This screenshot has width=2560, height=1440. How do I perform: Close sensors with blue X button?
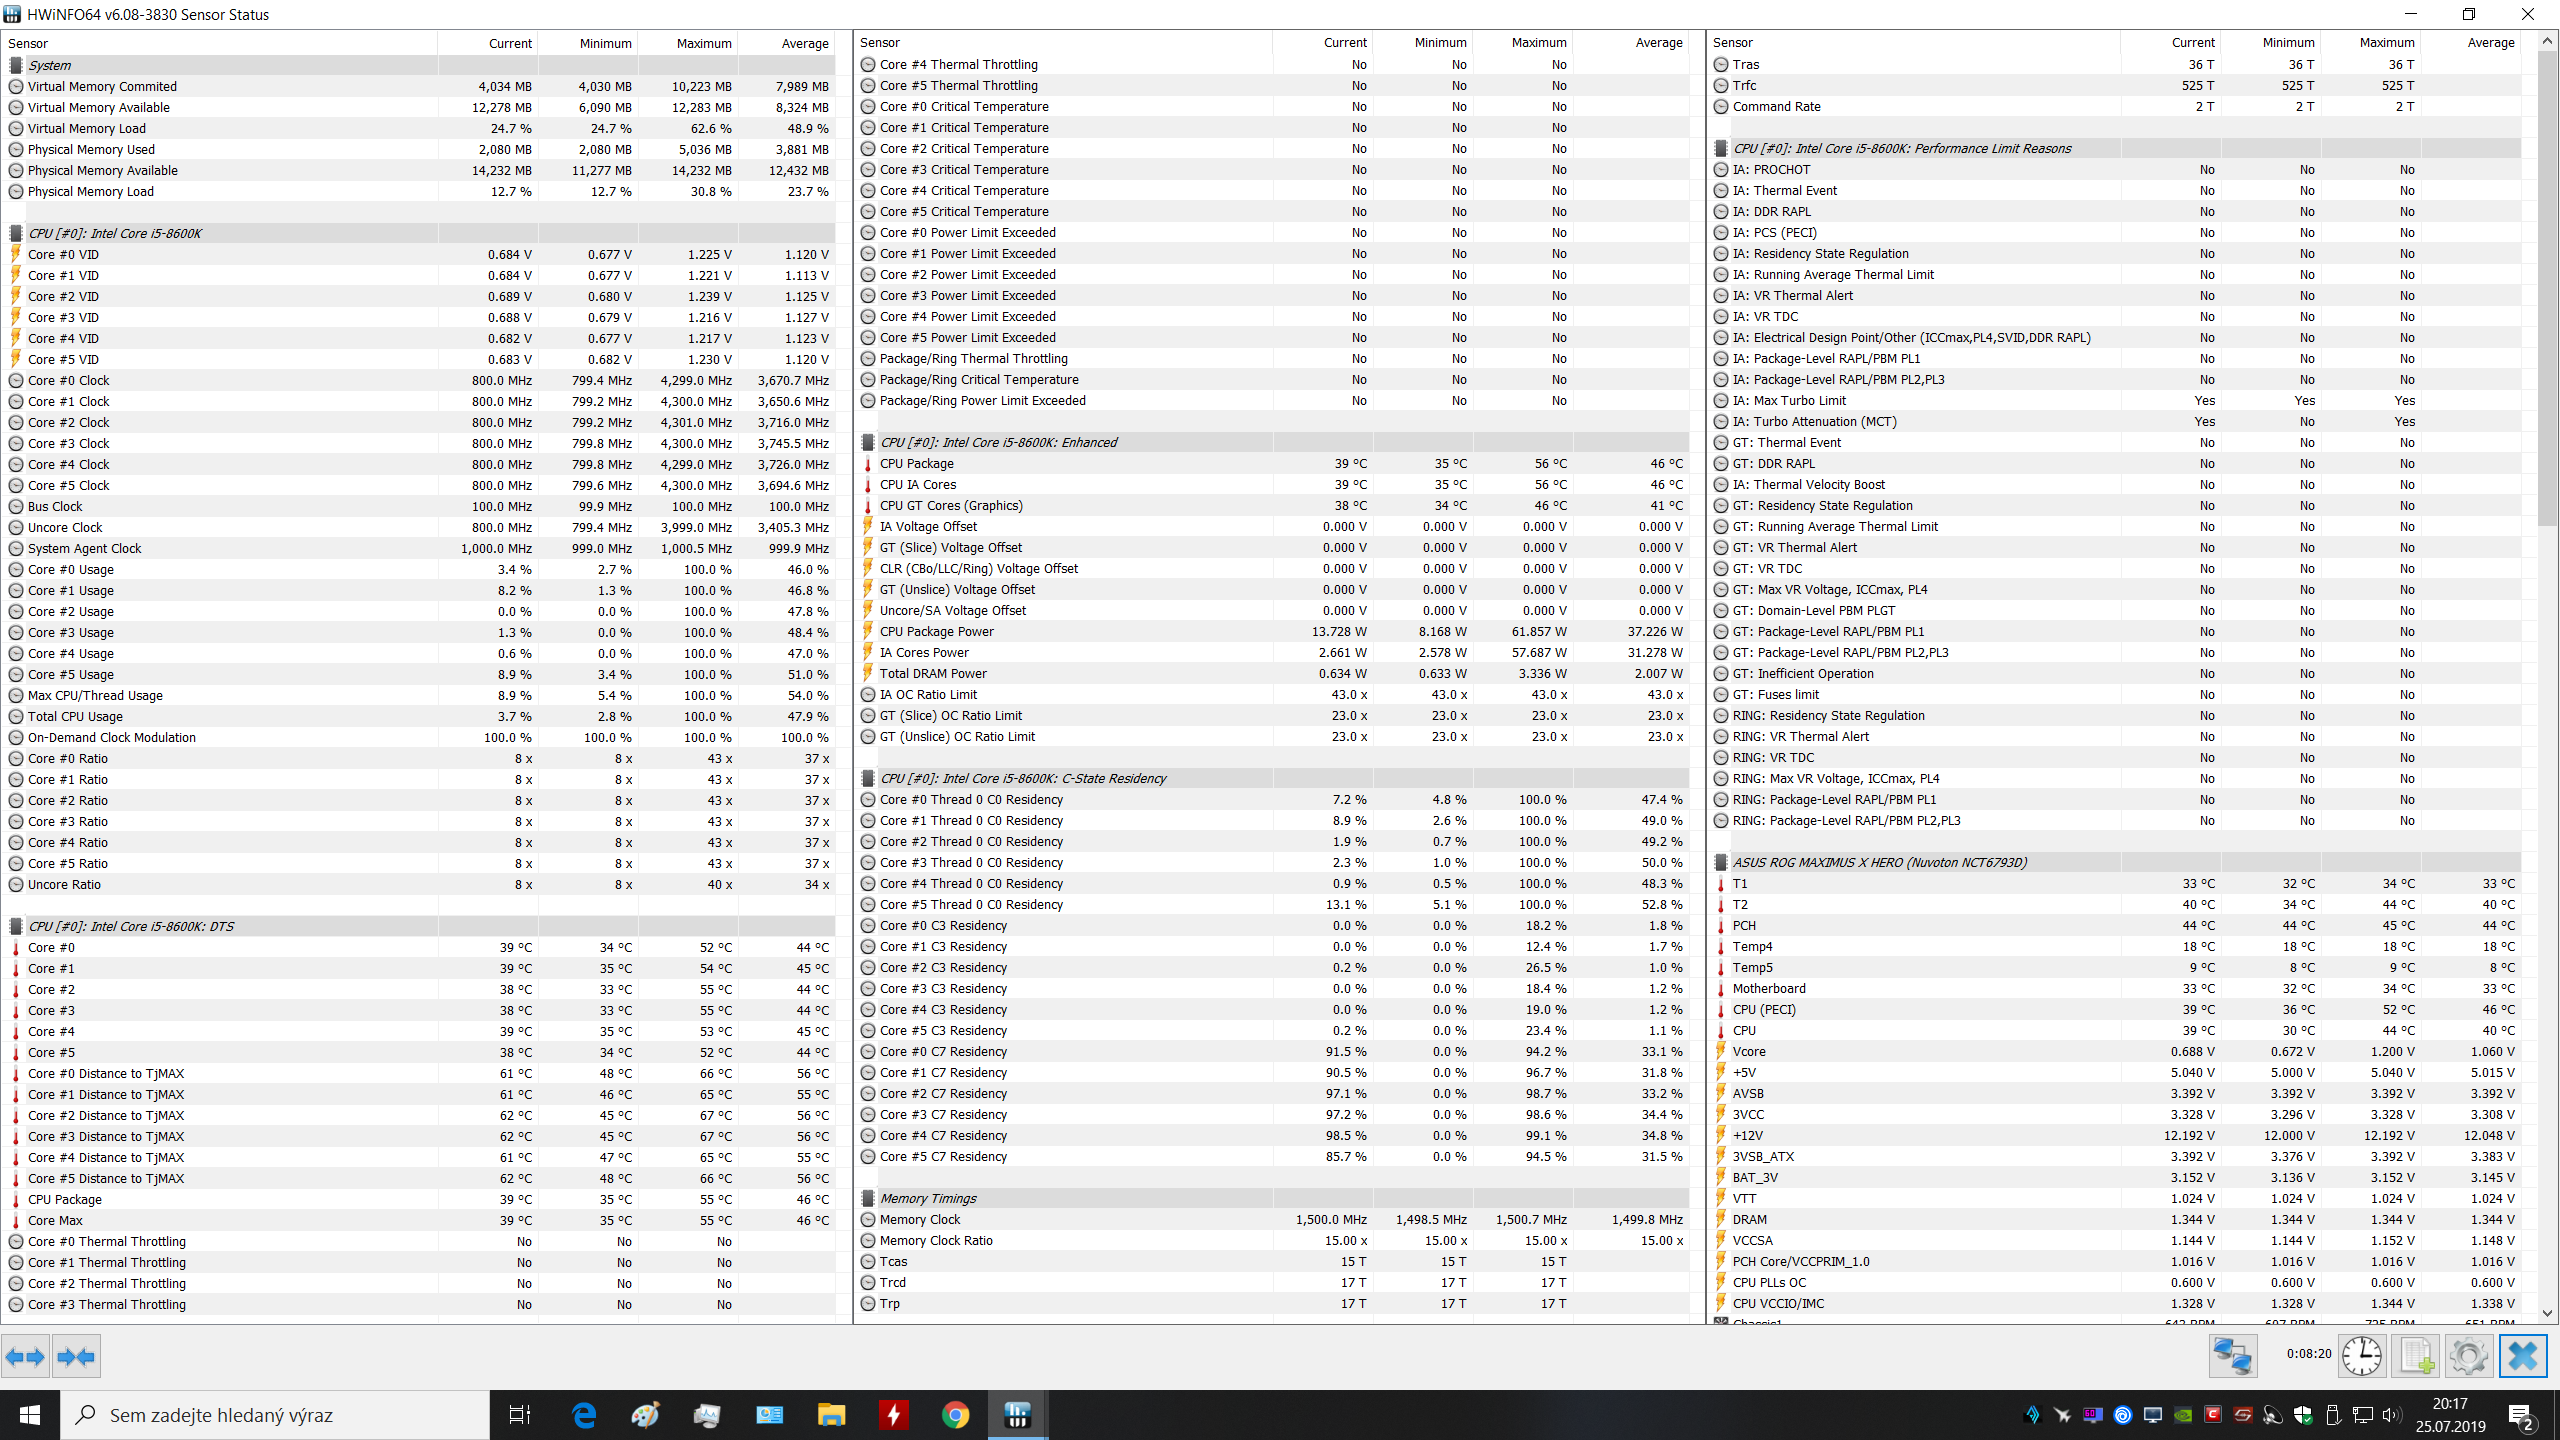tap(2522, 1357)
